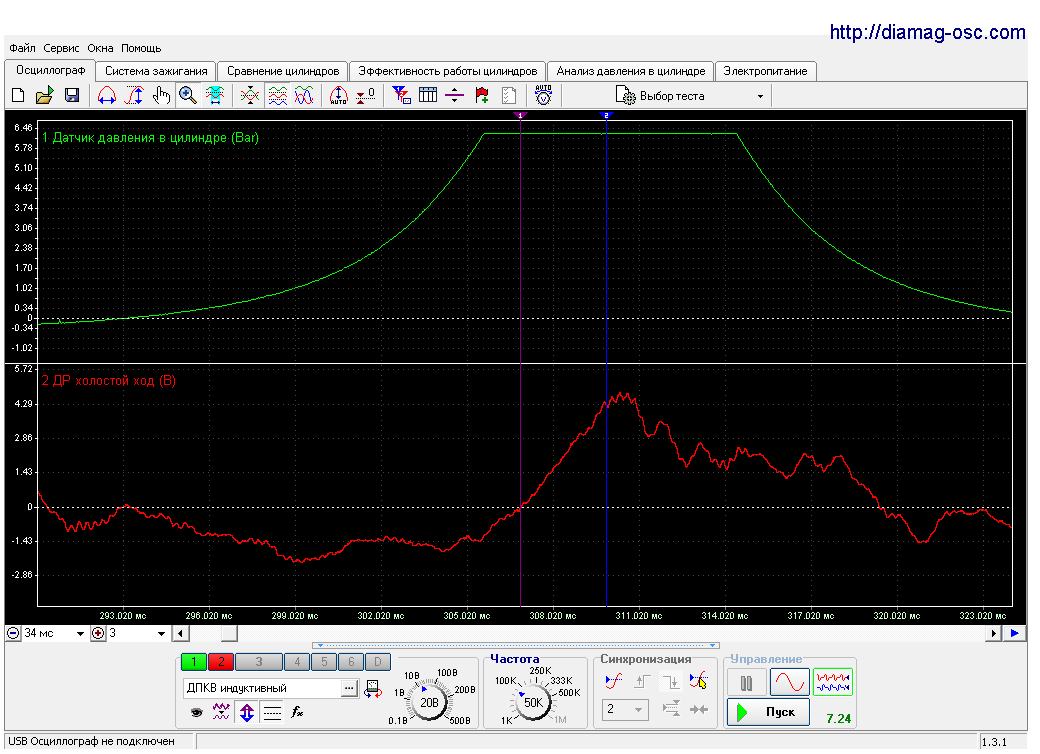Pick the hand pan tool
This screenshot has width=1040, height=754.
click(x=161, y=96)
